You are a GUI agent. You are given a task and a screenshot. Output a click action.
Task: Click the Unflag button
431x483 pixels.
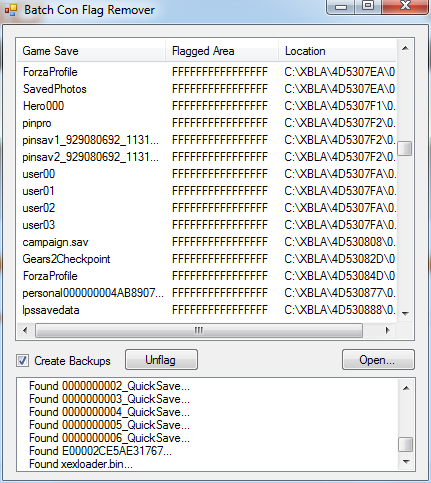pyautogui.click(x=161, y=360)
